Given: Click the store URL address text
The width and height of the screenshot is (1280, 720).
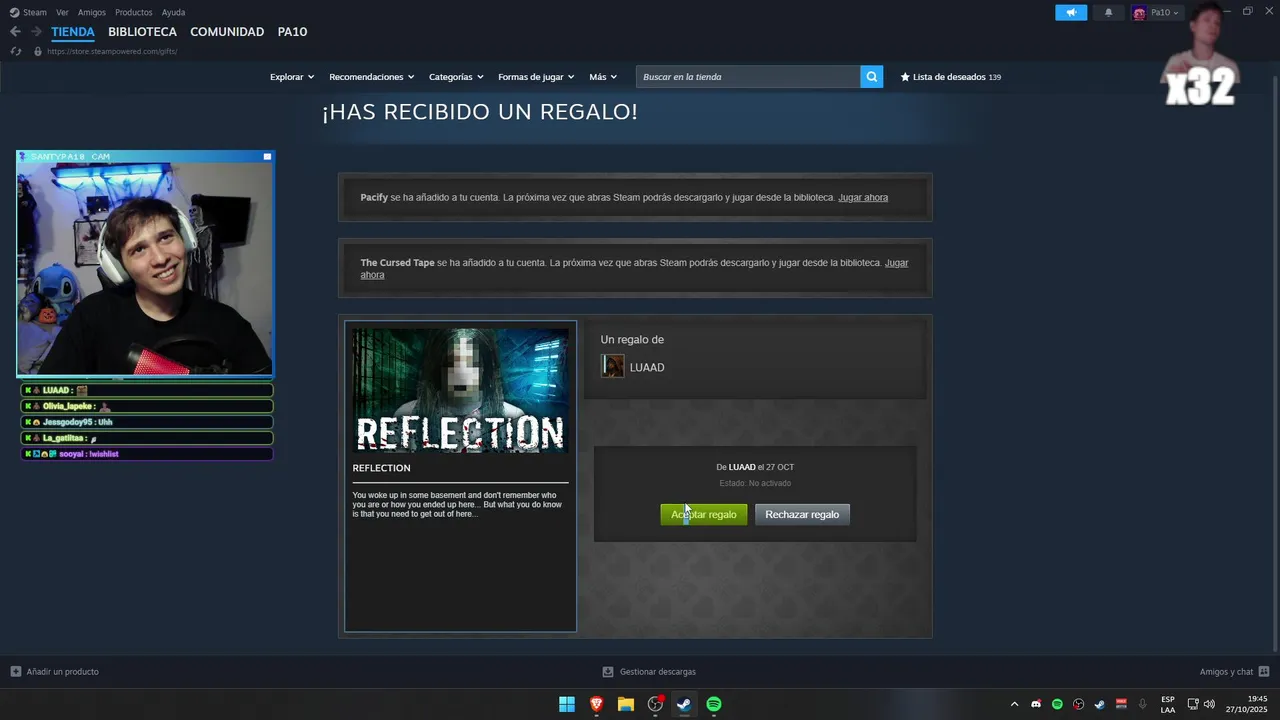Looking at the screenshot, I should click(x=112, y=51).
